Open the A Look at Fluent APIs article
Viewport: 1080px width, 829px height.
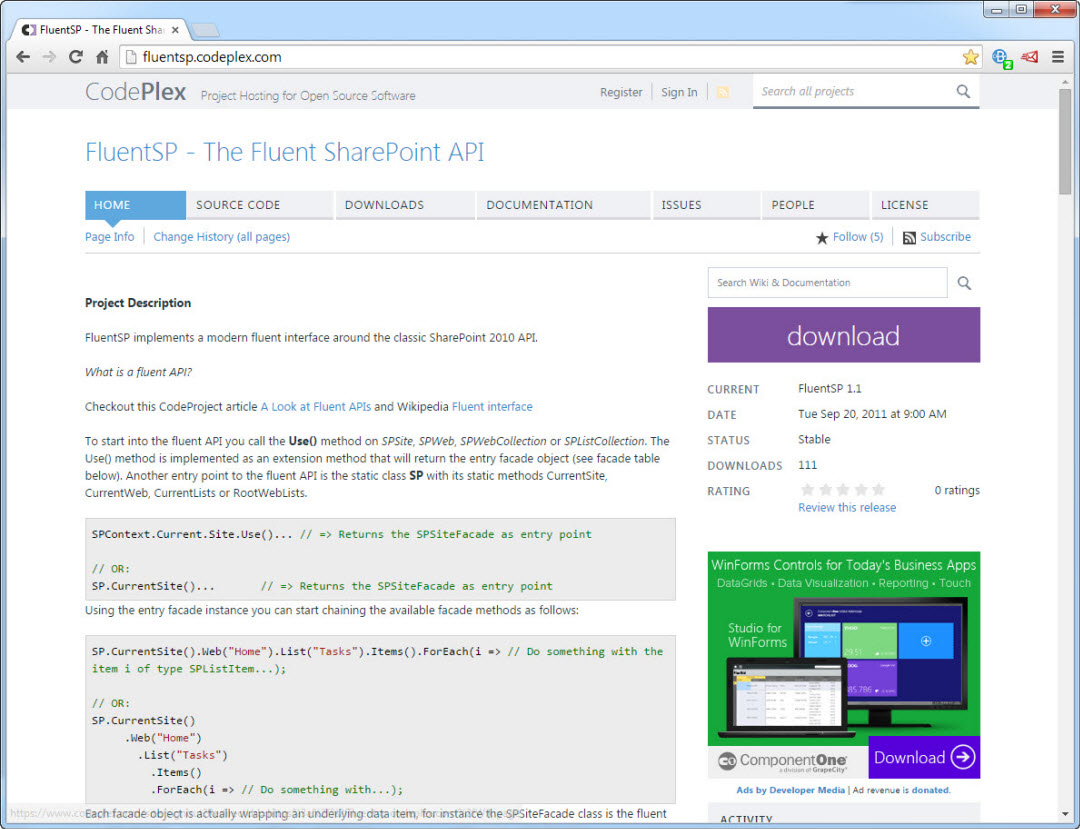pos(315,407)
